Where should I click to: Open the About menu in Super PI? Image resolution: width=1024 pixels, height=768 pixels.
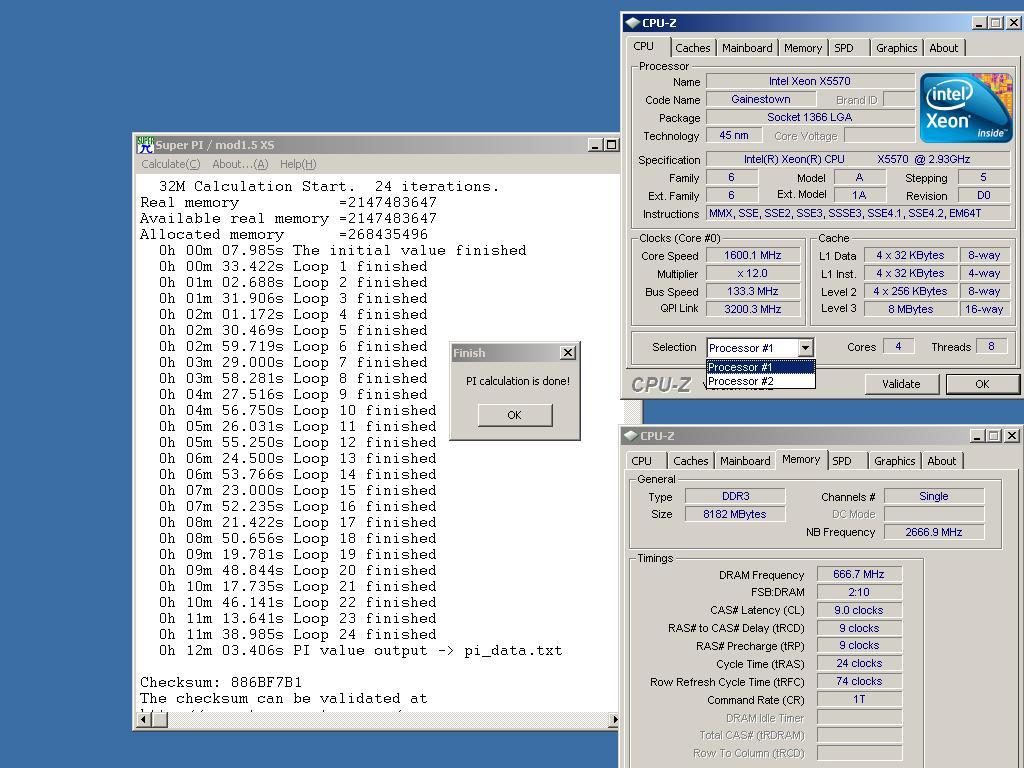tap(240, 164)
